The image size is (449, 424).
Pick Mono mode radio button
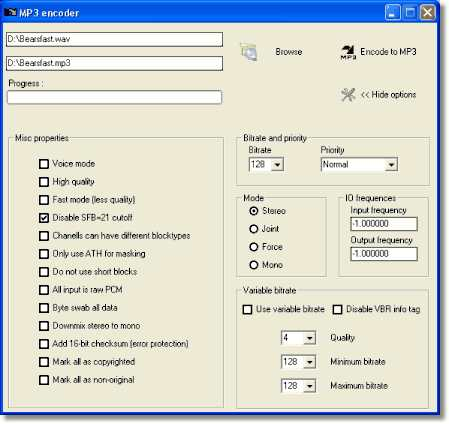[x=254, y=265]
